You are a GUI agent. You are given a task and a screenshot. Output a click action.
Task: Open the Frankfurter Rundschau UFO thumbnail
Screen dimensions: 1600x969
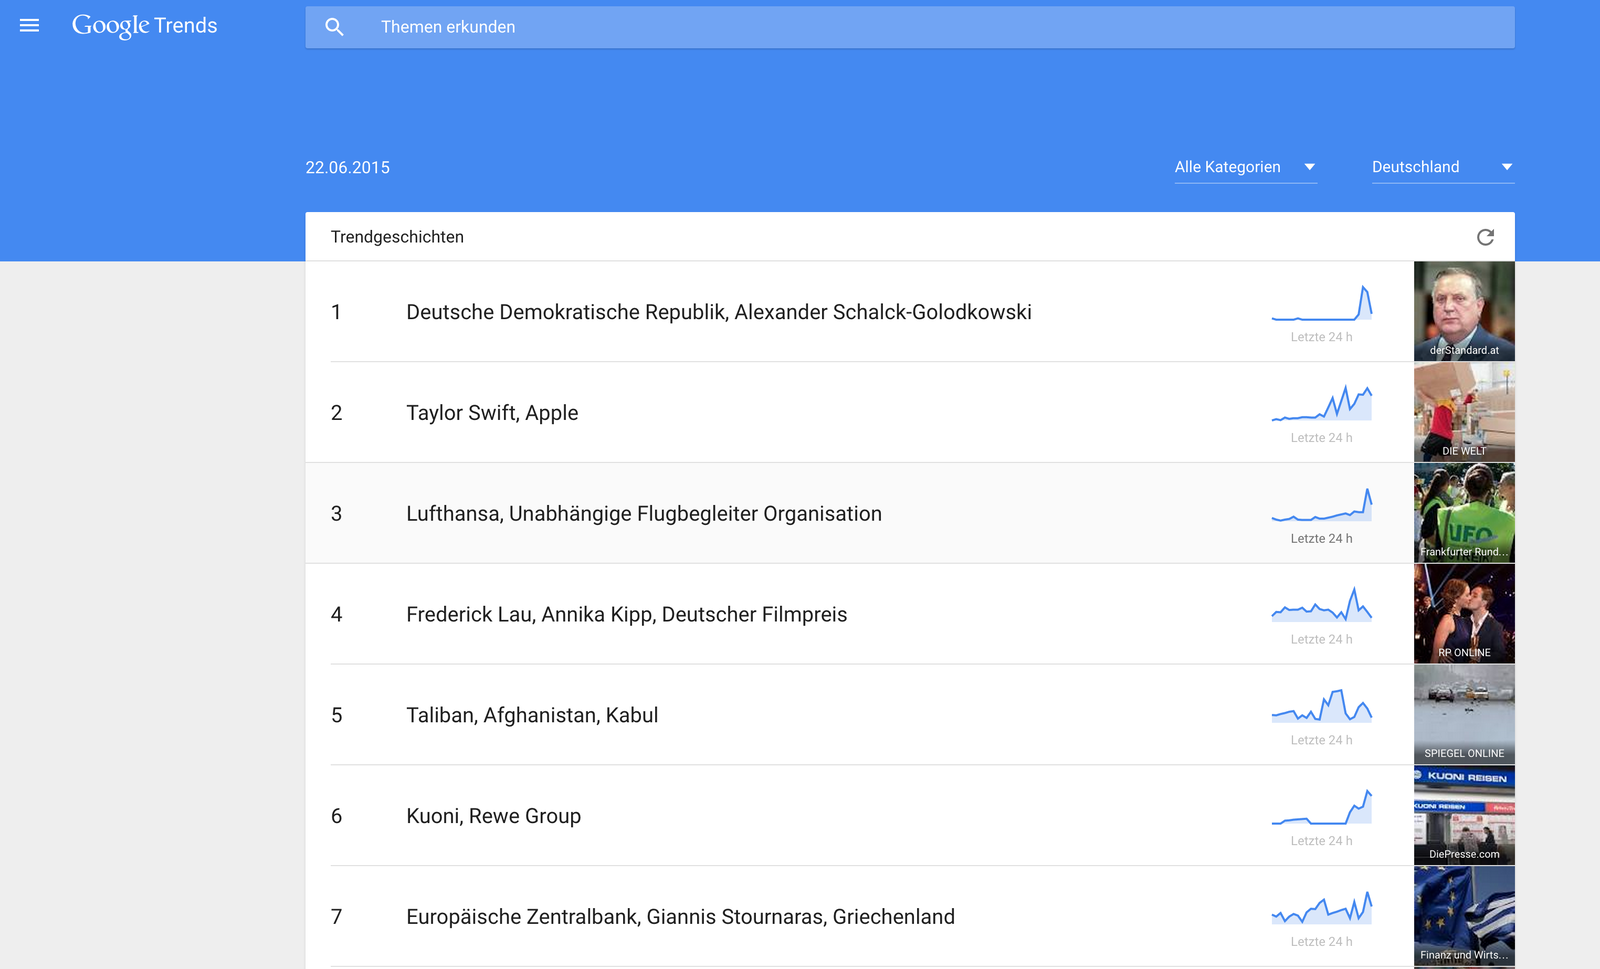point(1464,513)
